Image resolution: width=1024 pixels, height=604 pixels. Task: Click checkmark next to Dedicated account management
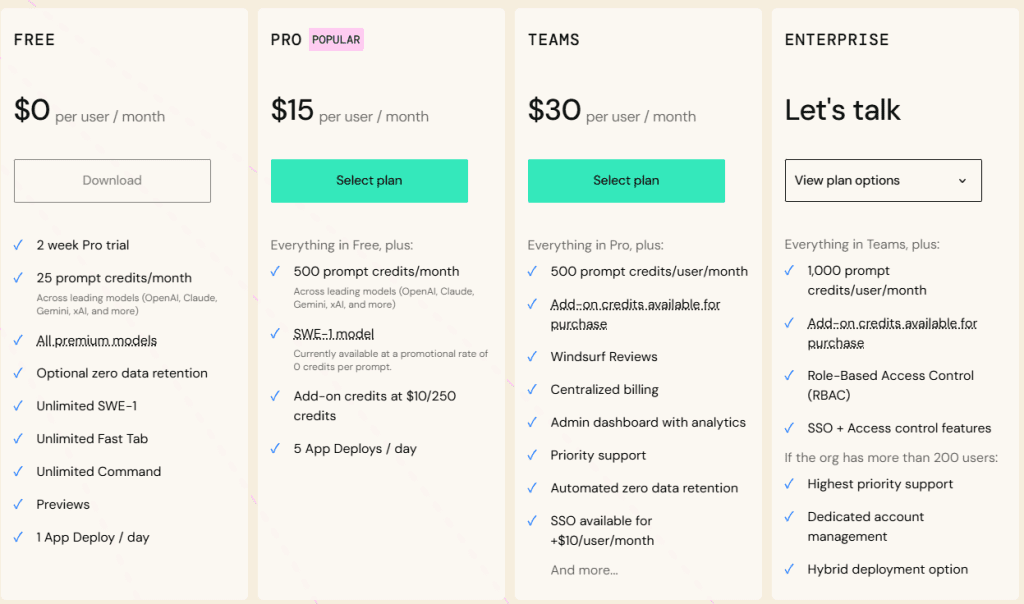[x=789, y=517]
